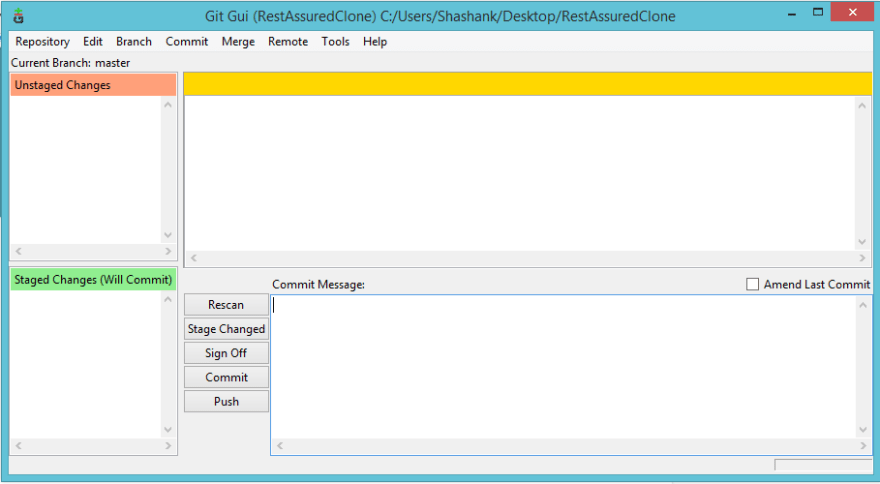This screenshot has height=484, width=880.
Task: Click the Commit button
Action: click(226, 377)
